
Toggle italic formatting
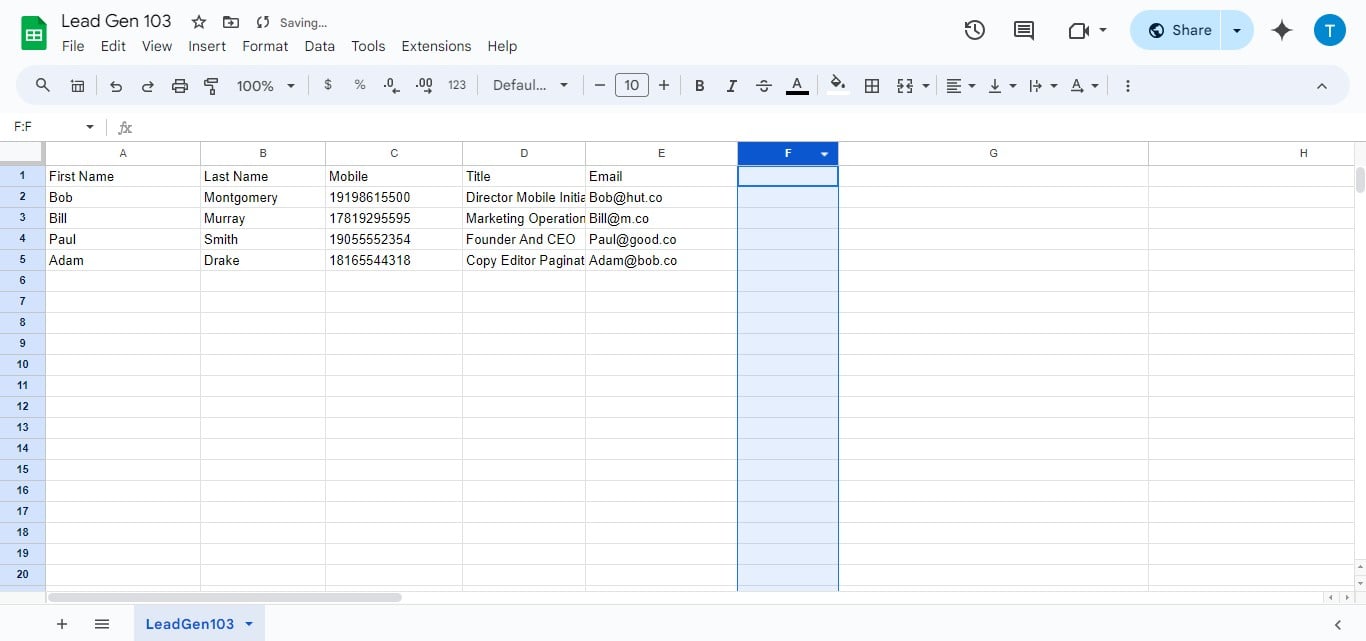(731, 85)
